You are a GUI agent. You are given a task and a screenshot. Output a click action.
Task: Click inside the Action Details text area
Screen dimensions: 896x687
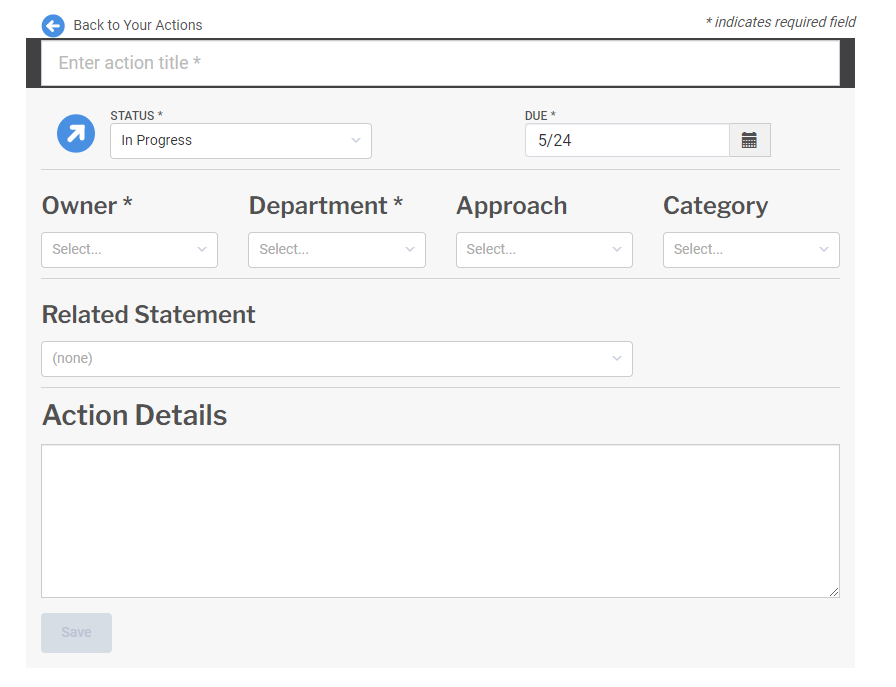pos(440,520)
